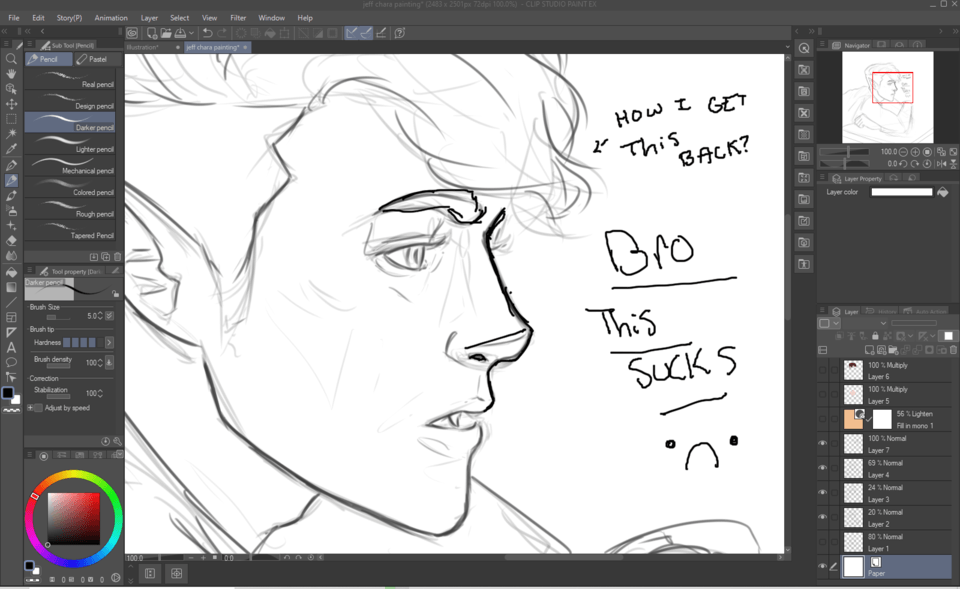Screen dimensions: 960x589
Task: Show the hidden Layer 6
Action: 823,369
